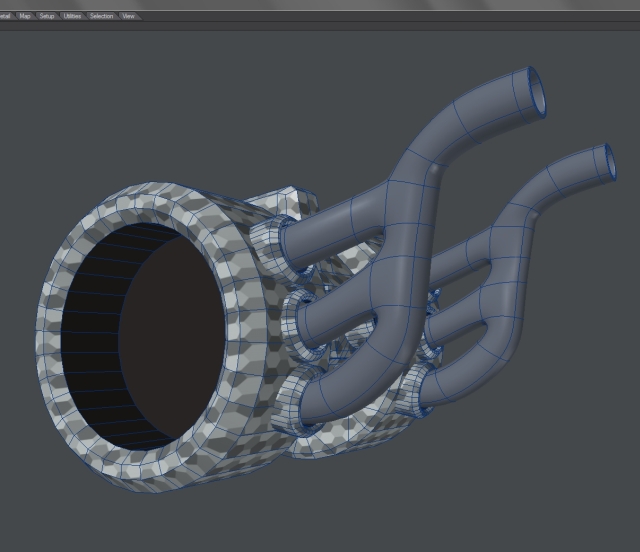Go to the View tab

[128, 16]
